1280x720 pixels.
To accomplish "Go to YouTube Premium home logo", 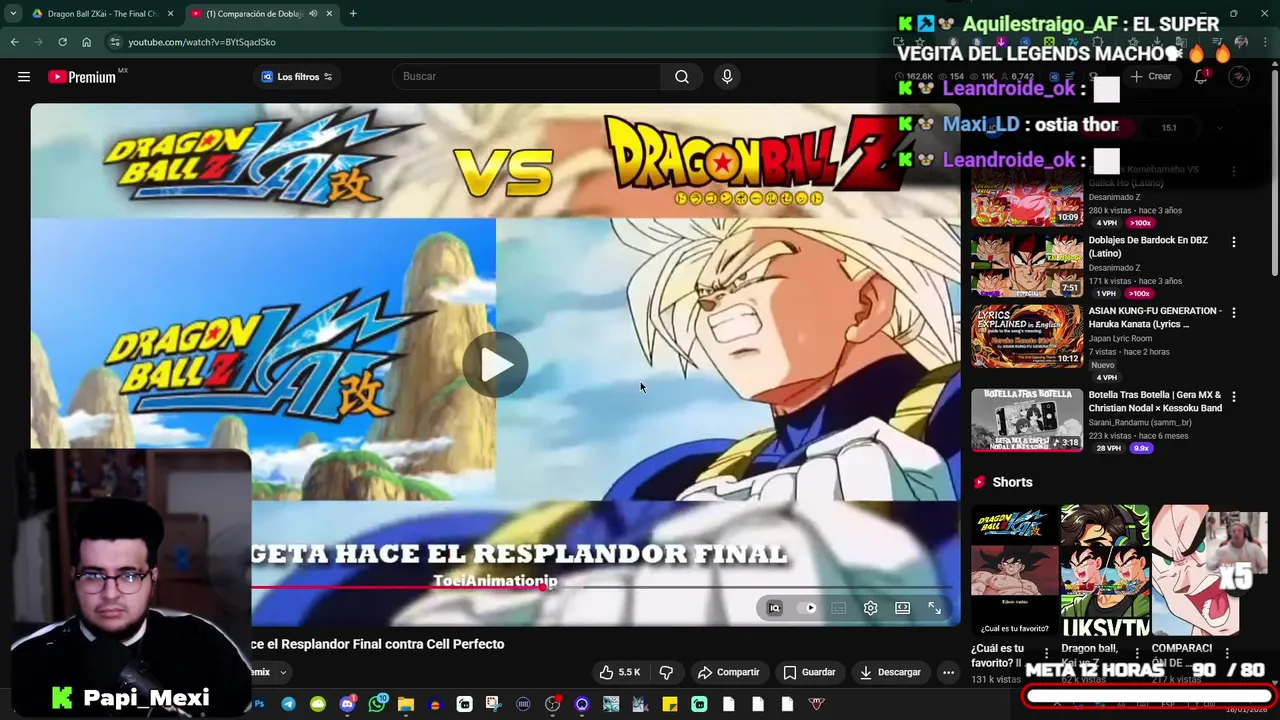I will [83, 76].
